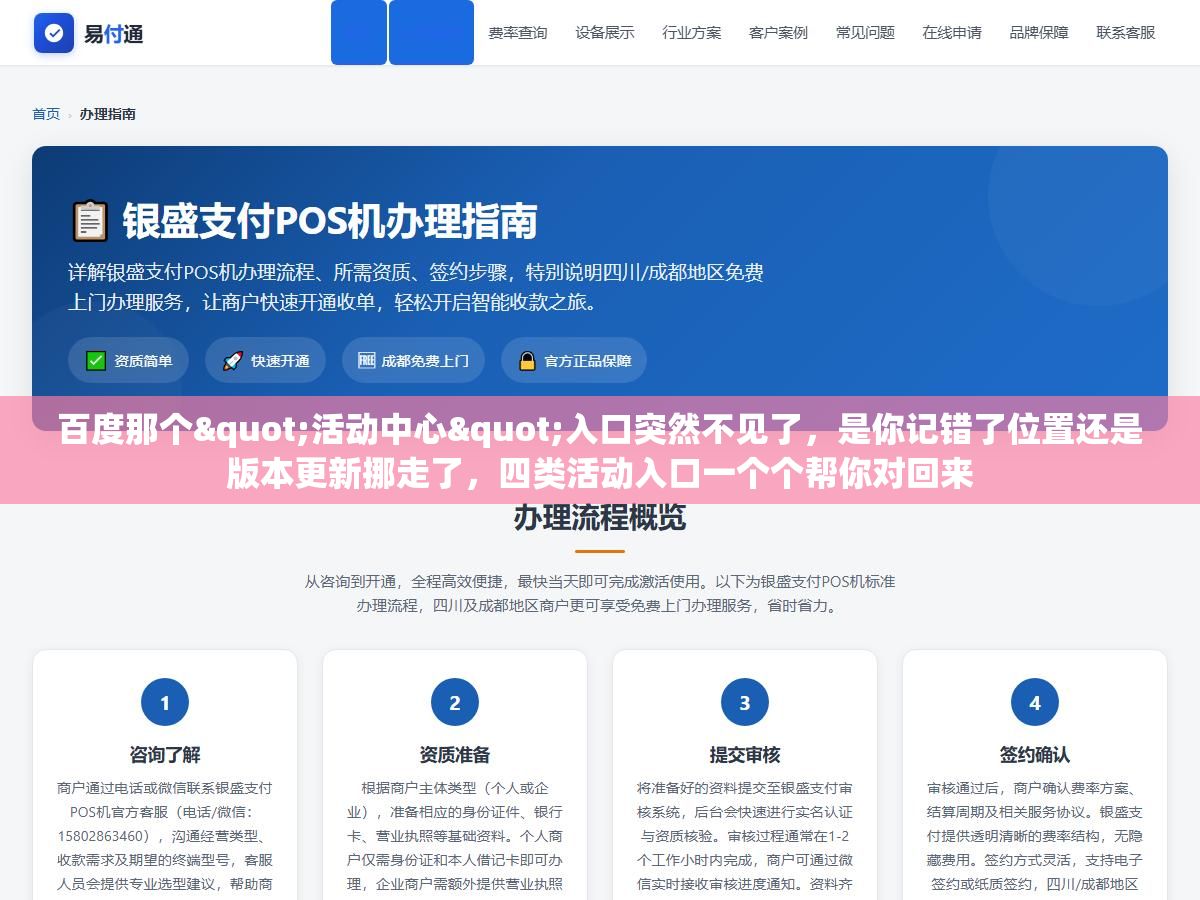Screen dimensions: 1200x900
Task: Open 联系客服 navigation link
Action: (1126, 33)
